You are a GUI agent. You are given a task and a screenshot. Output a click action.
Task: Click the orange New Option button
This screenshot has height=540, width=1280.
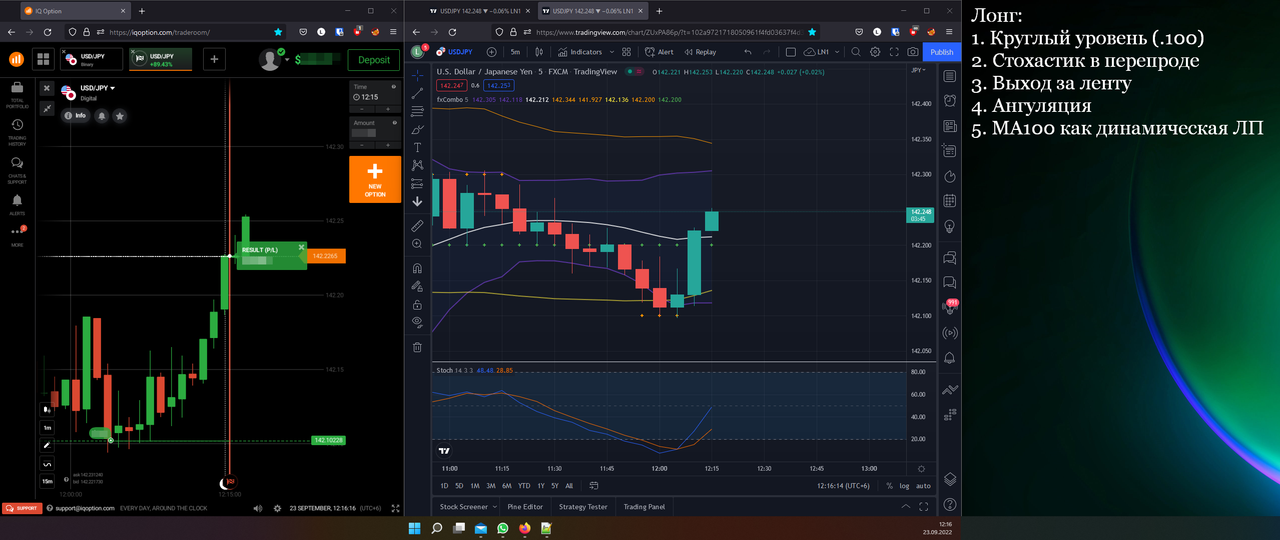375,179
